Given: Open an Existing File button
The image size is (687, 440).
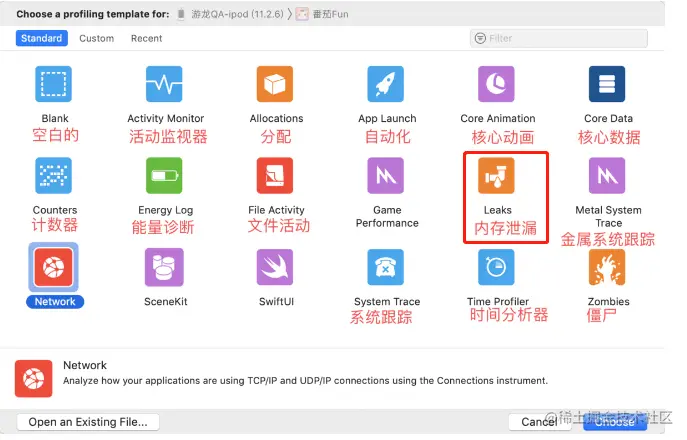Looking at the screenshot, I should point(88,422).
